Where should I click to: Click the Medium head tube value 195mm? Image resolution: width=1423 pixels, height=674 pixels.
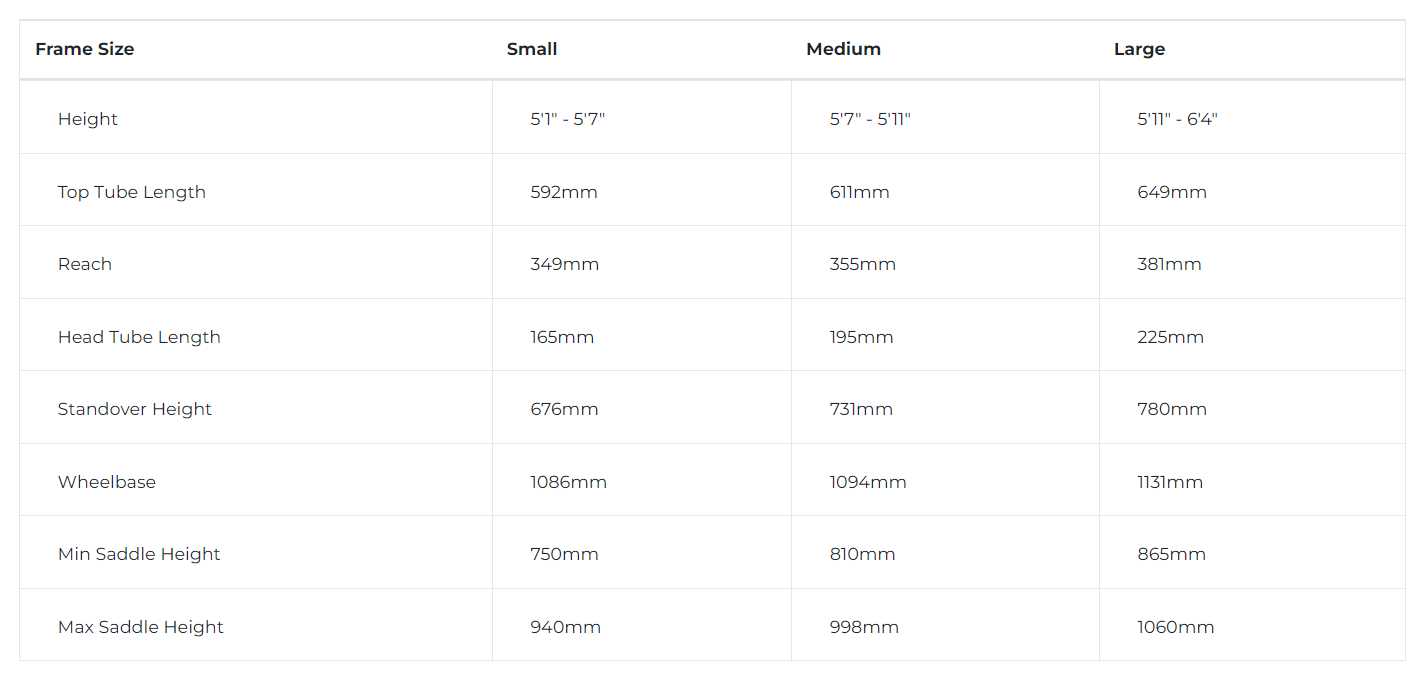[861, 337]
